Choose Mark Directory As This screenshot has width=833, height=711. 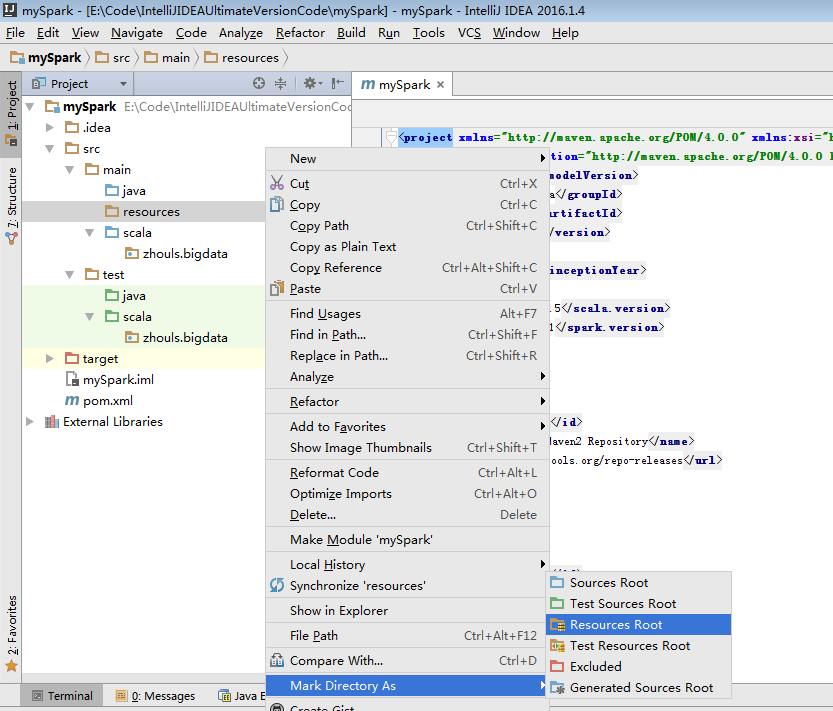click(407, 685)
